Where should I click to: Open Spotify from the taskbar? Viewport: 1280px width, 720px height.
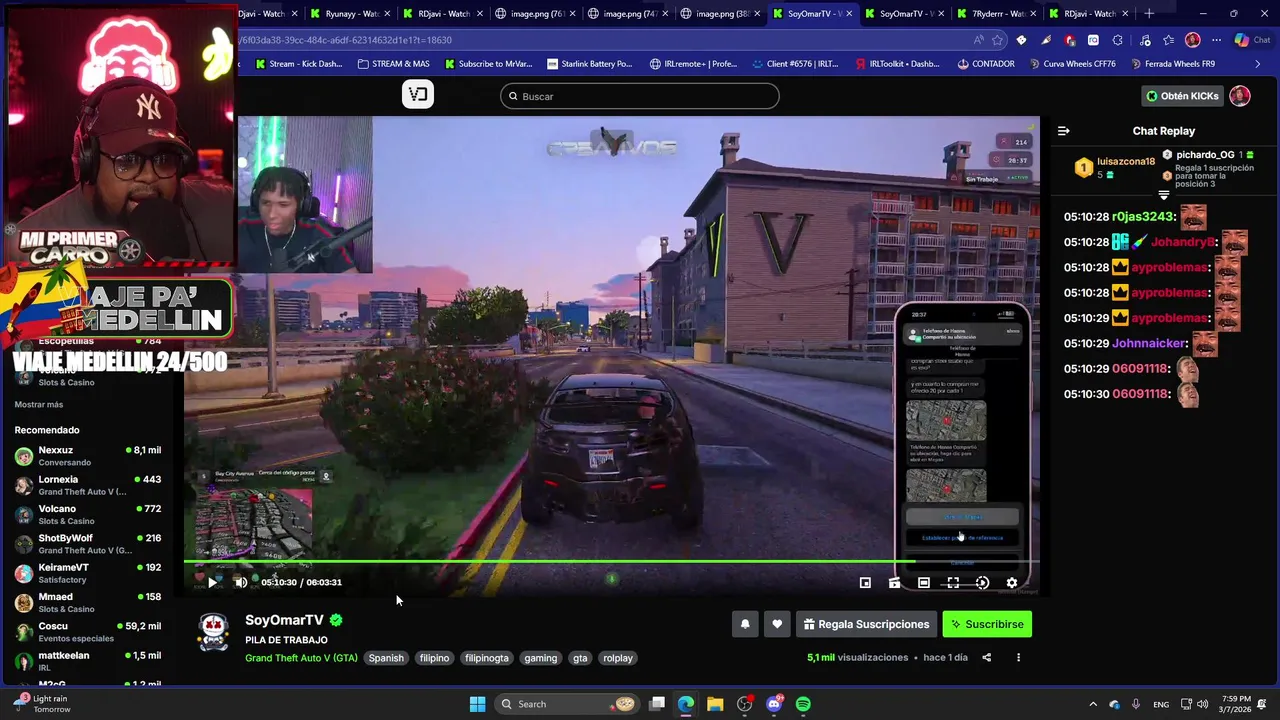[803, 704]
